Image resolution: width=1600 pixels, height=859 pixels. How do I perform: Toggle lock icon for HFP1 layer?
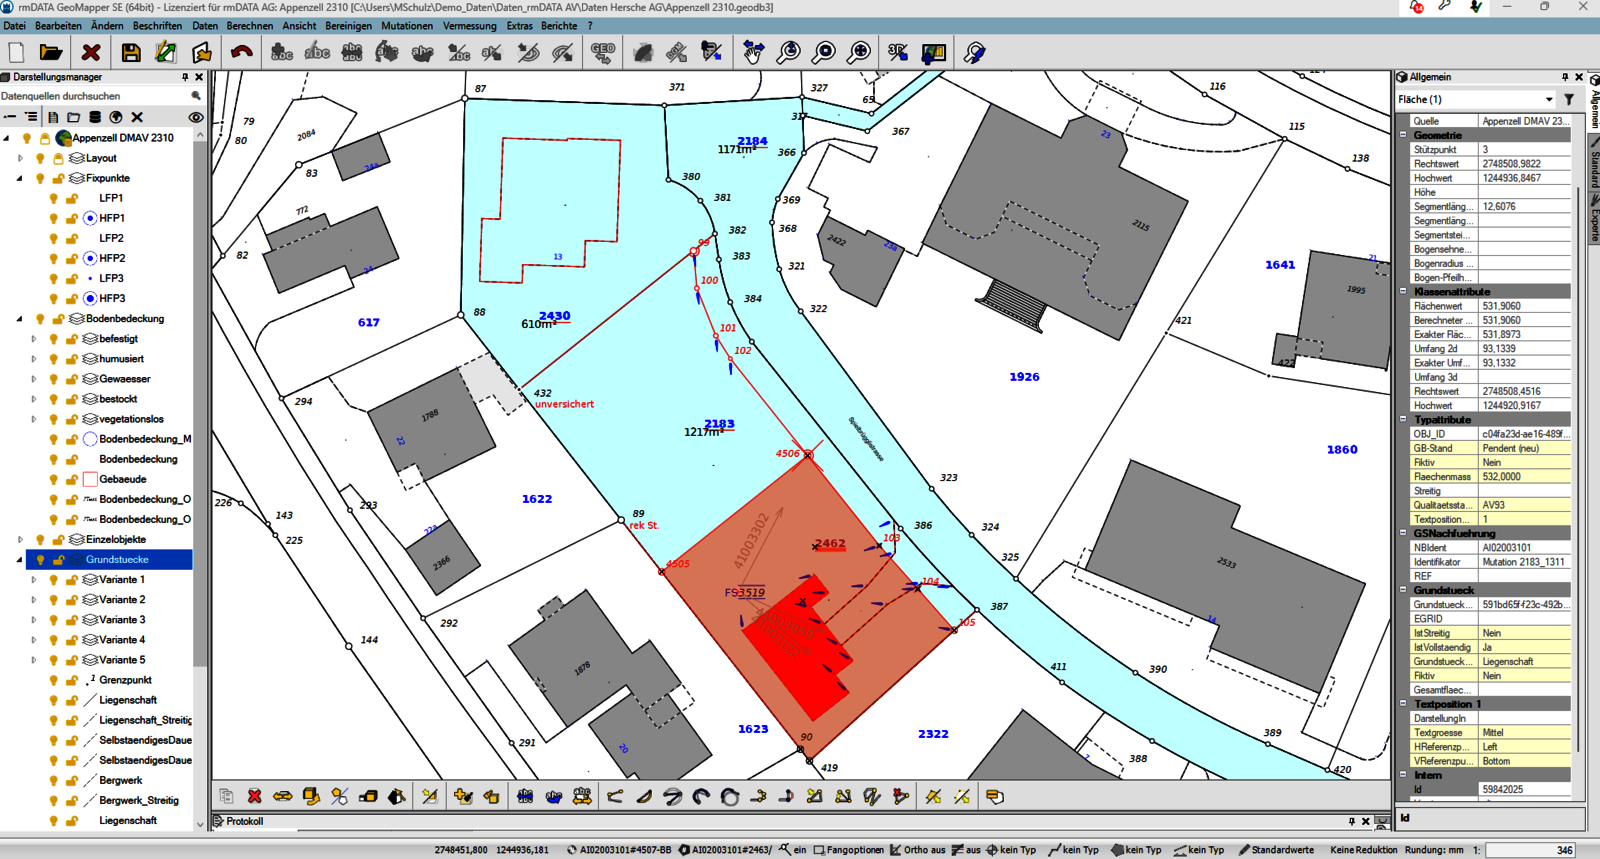72,218
